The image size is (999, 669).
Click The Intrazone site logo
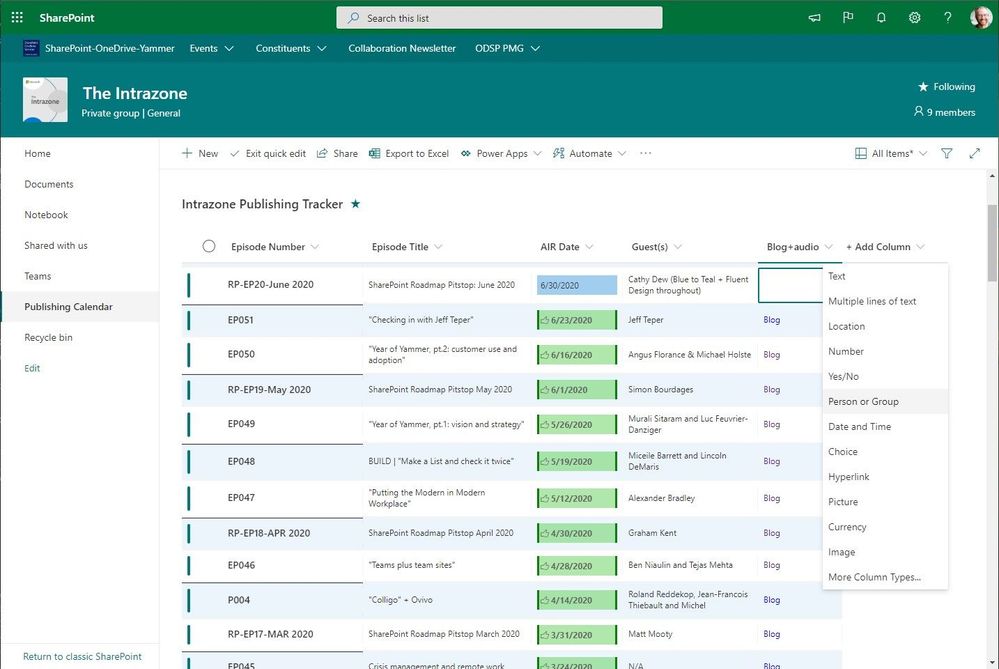pyautogui.click(x=45, y=99)
